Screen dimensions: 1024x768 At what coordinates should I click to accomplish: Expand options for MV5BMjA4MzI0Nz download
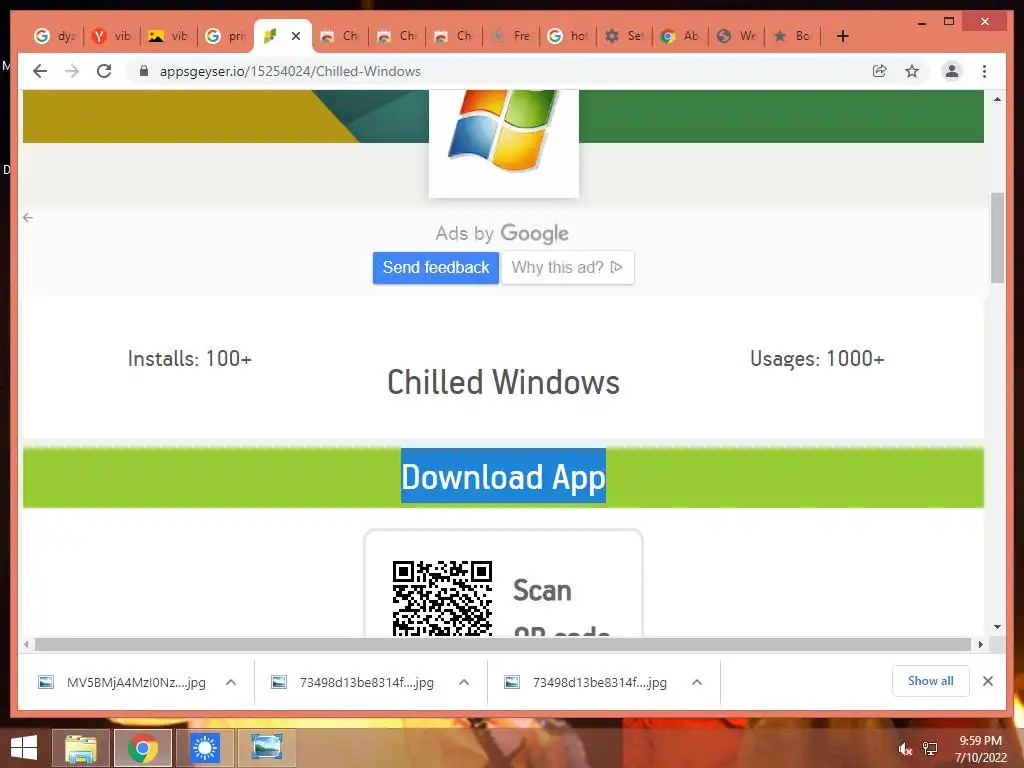click(x=231, y=682)
